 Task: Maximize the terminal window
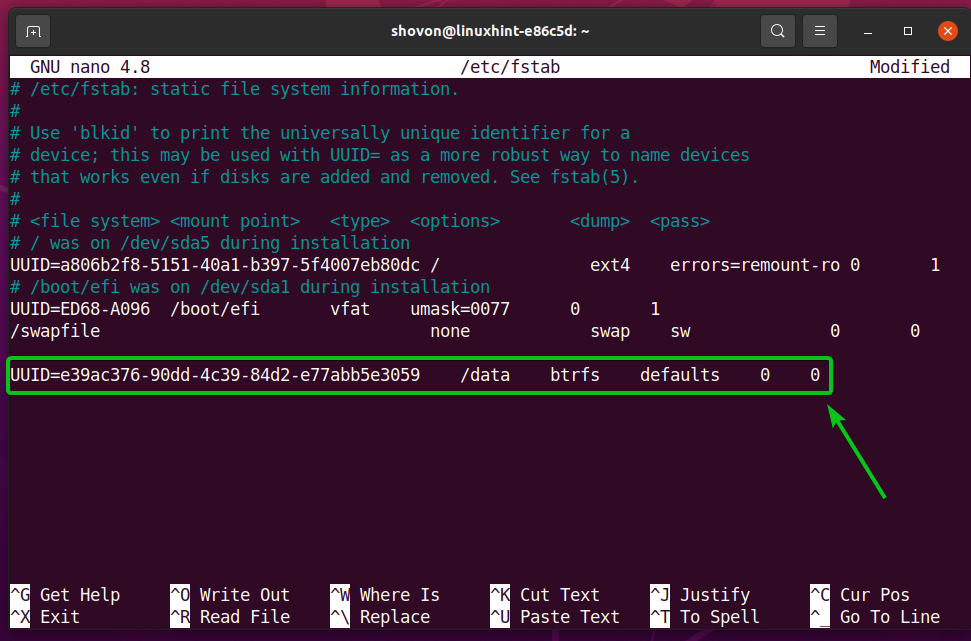pos(908,31)
